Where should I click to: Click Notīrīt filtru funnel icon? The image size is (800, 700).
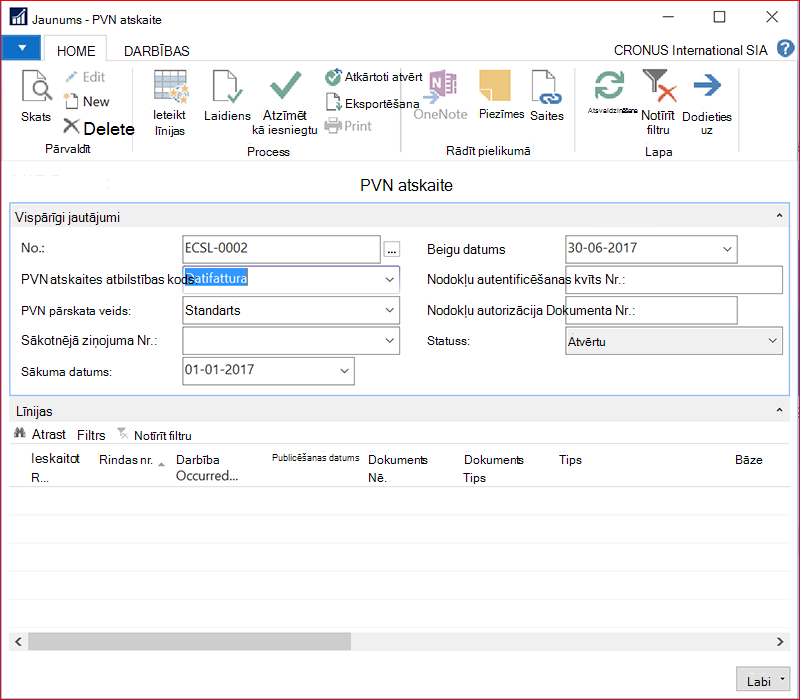point(659,86)
